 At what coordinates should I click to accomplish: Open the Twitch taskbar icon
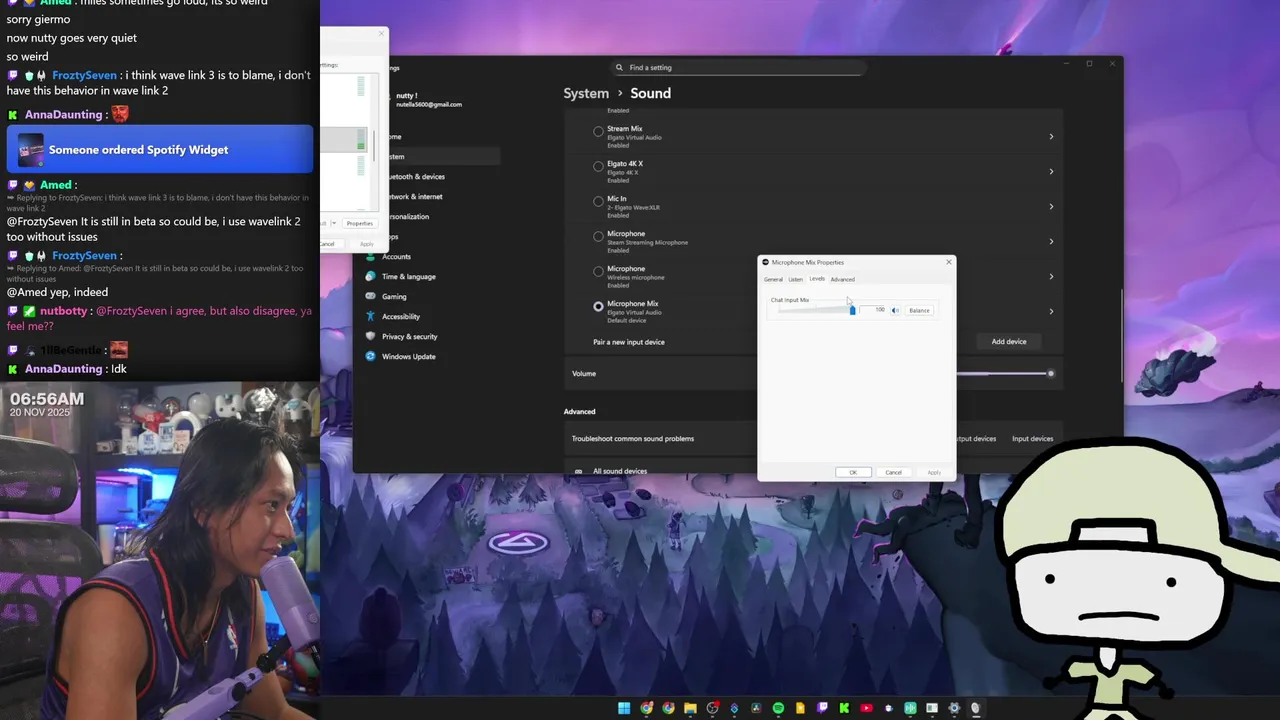pyautogui.click(x=822, y=708)
